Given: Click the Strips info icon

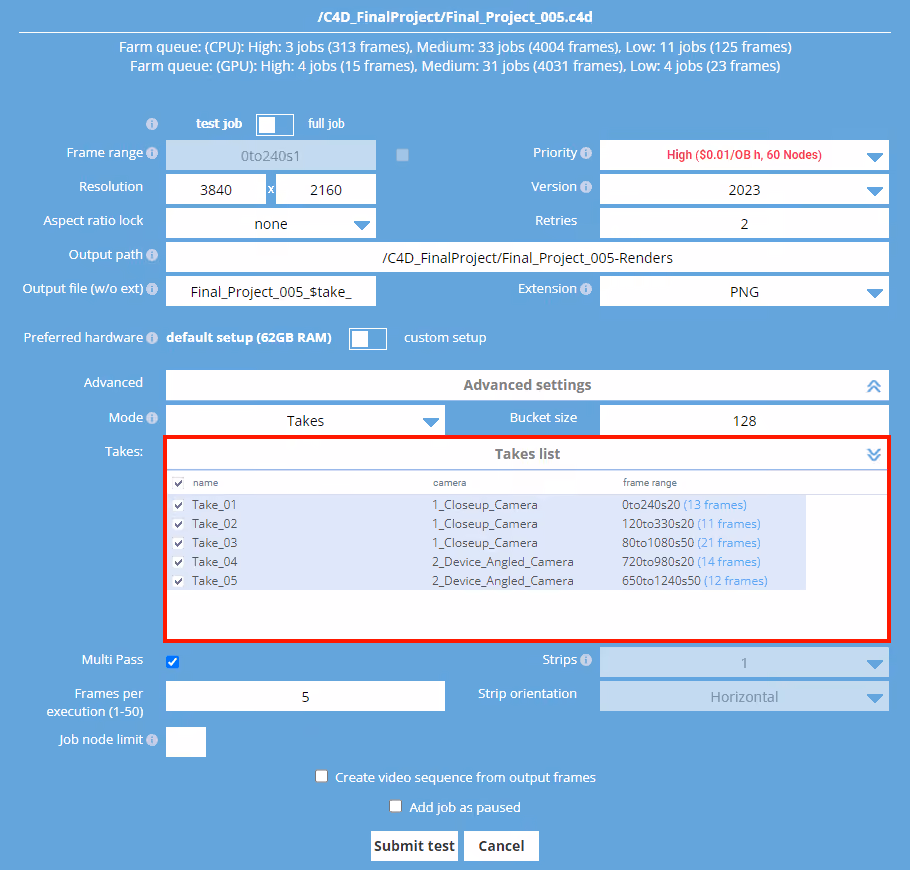Looking at the screenshot, I should 586,660.
